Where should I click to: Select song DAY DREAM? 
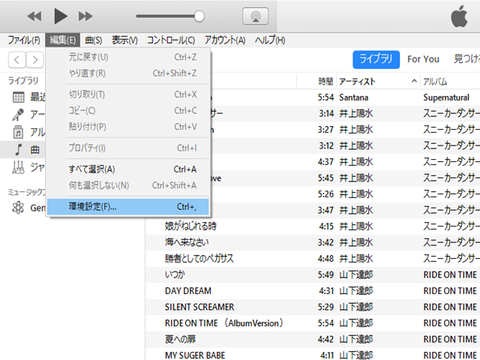(x=188, y=291)
